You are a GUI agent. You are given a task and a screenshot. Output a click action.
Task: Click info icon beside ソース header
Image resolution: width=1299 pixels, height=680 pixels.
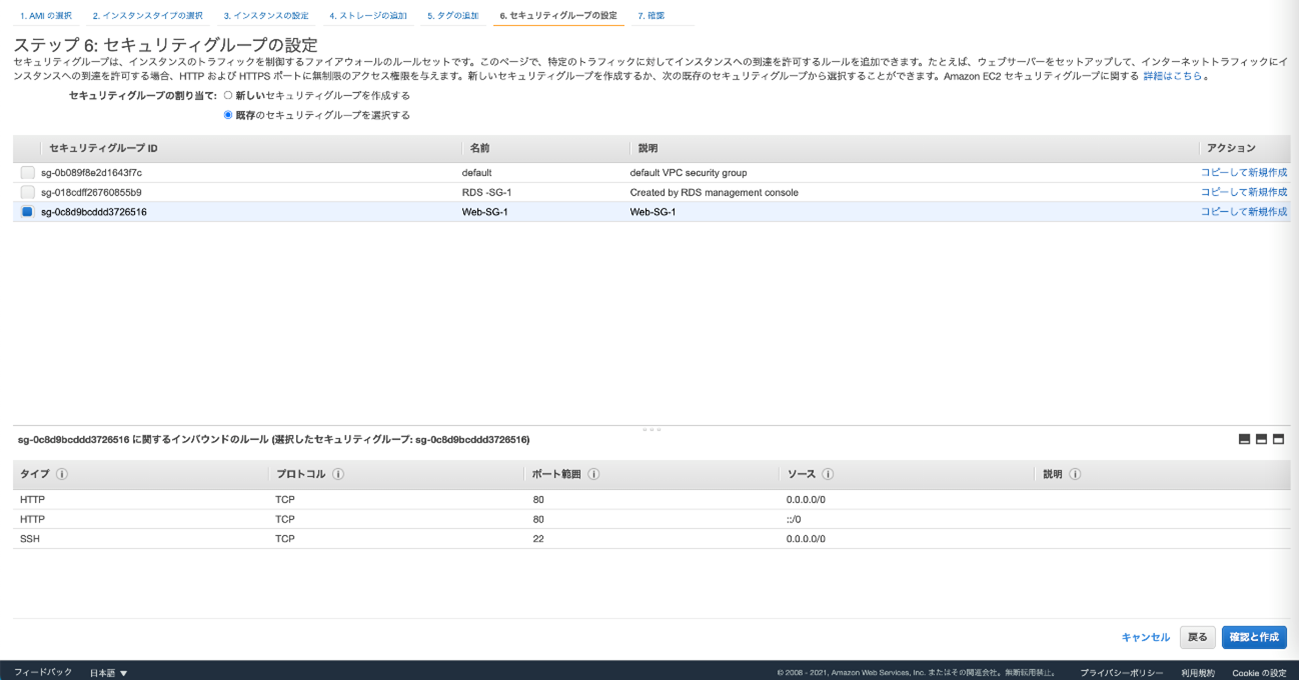point(828,475)
